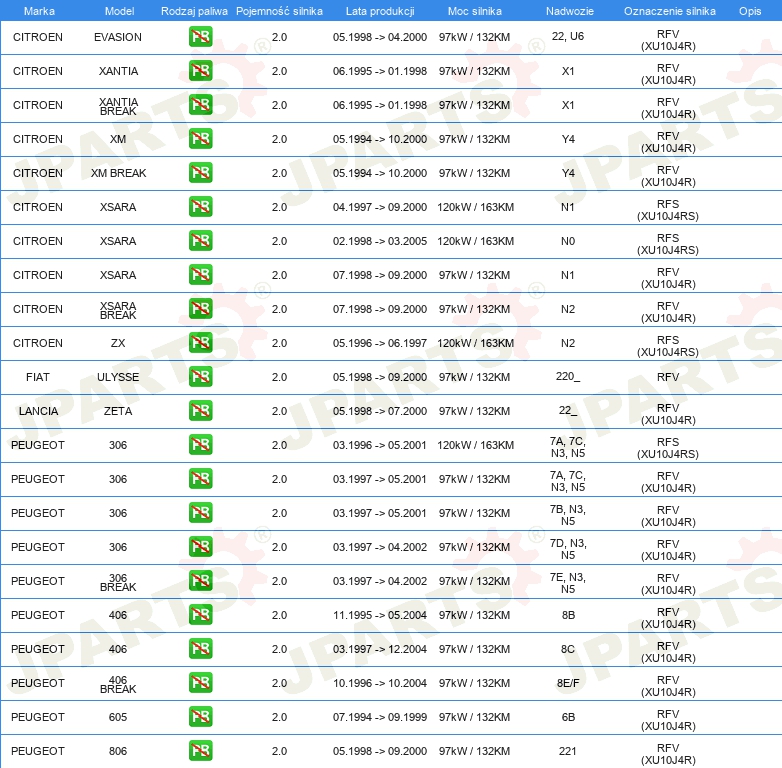This screenshot has width=782, height=768.
Task: Click the Rodzaj paliwa column header
Action: coord(194,11)
